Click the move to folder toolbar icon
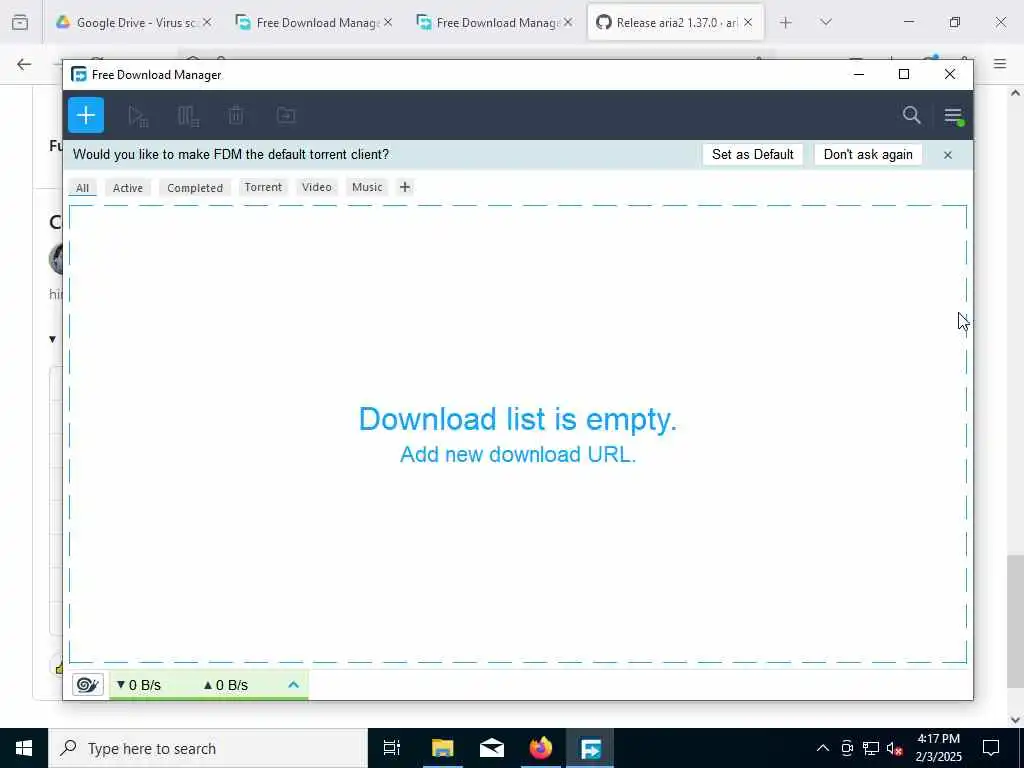Image resolution: width=1024 pixels, height=768 pixels. click(286, 116)
